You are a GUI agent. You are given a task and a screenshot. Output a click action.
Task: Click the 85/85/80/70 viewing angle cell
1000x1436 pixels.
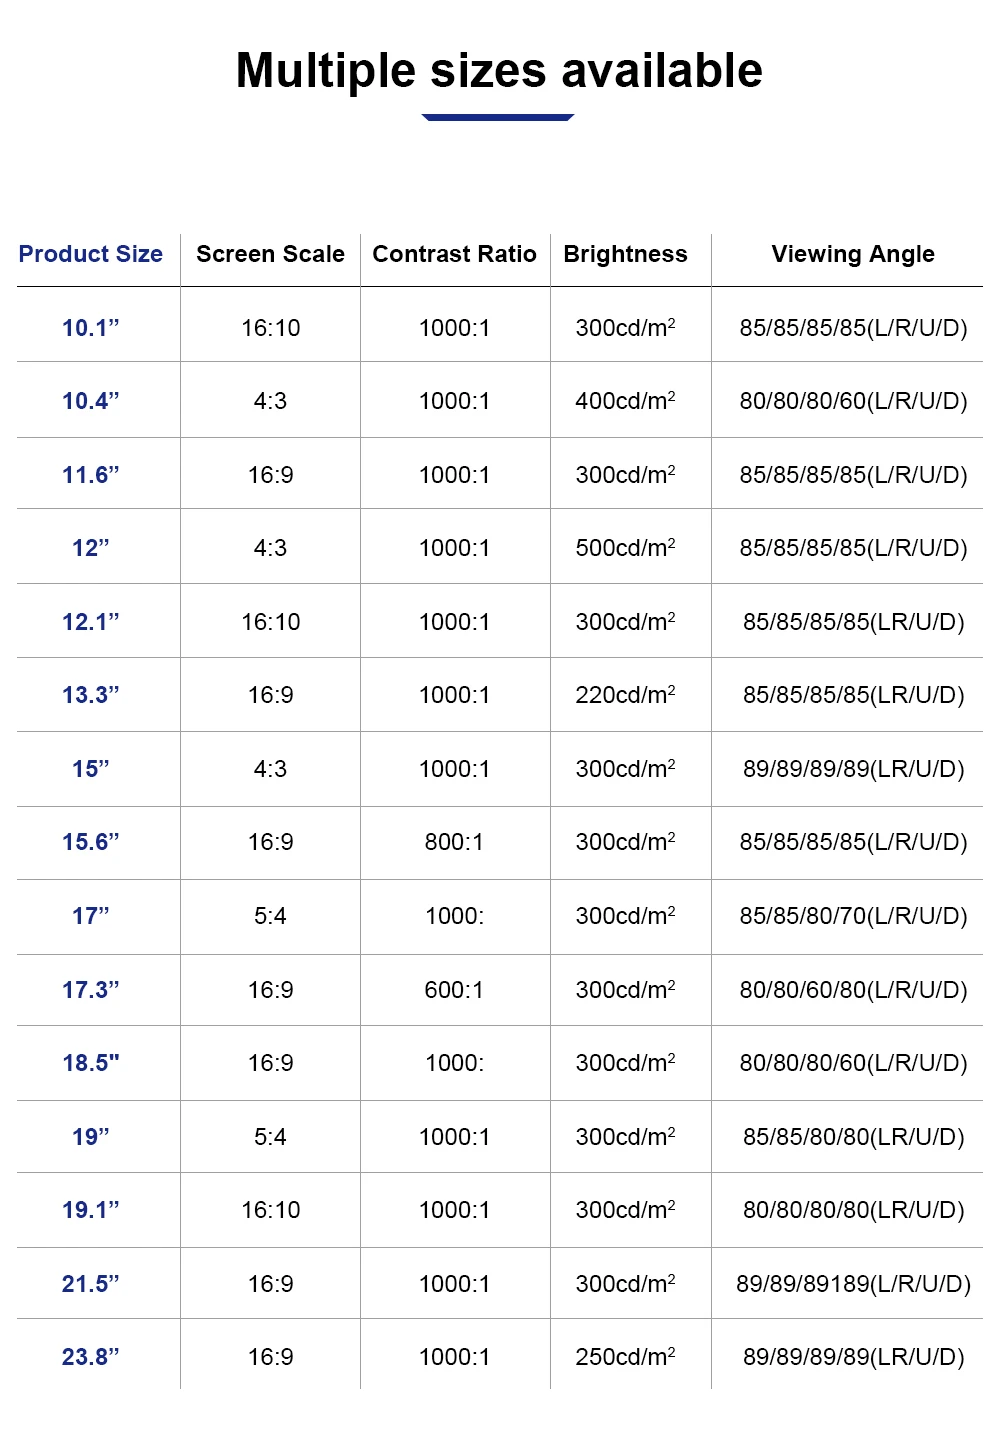pos(853,916)
